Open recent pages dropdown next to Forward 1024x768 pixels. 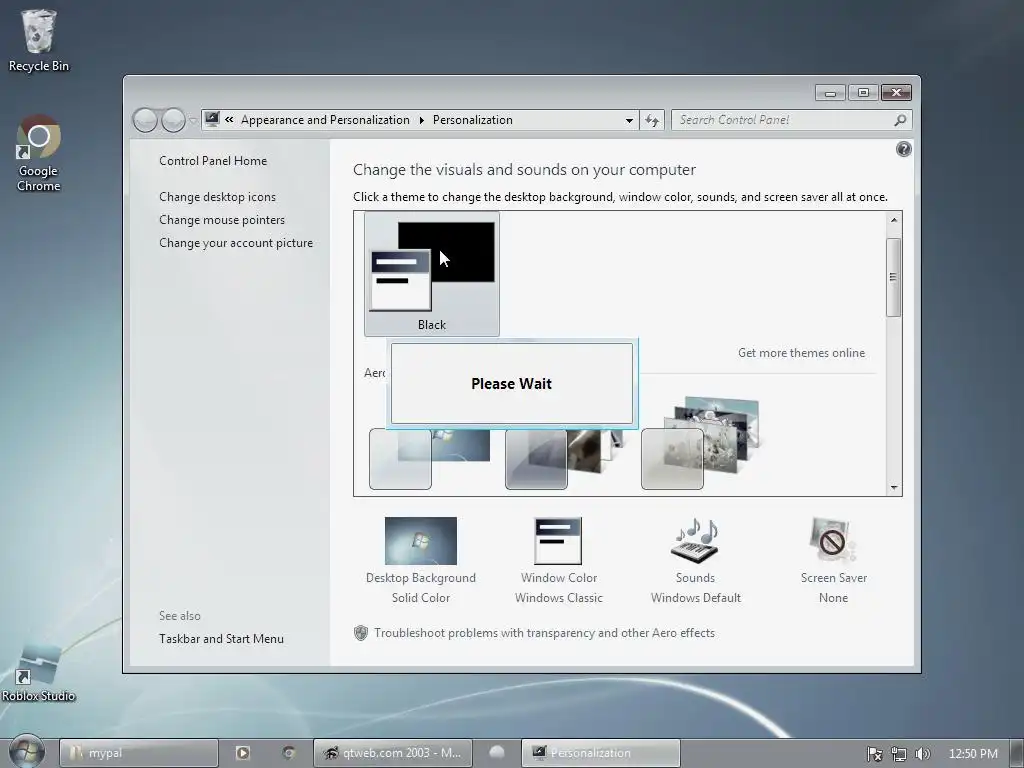(193, 120)
